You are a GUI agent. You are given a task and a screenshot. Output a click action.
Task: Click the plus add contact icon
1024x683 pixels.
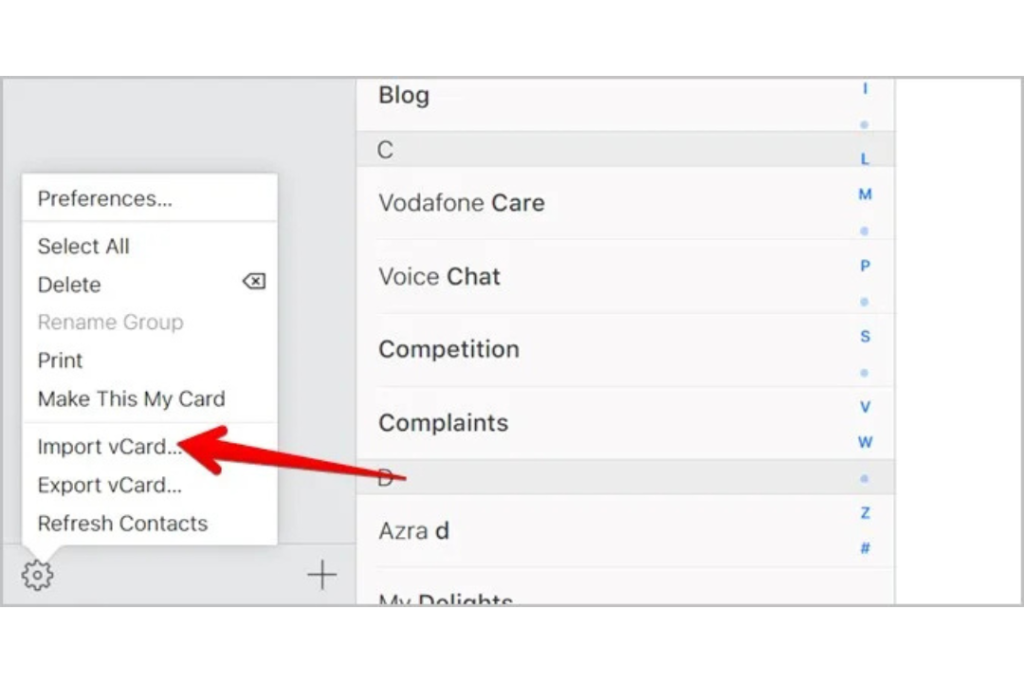[x=321, y=575]
